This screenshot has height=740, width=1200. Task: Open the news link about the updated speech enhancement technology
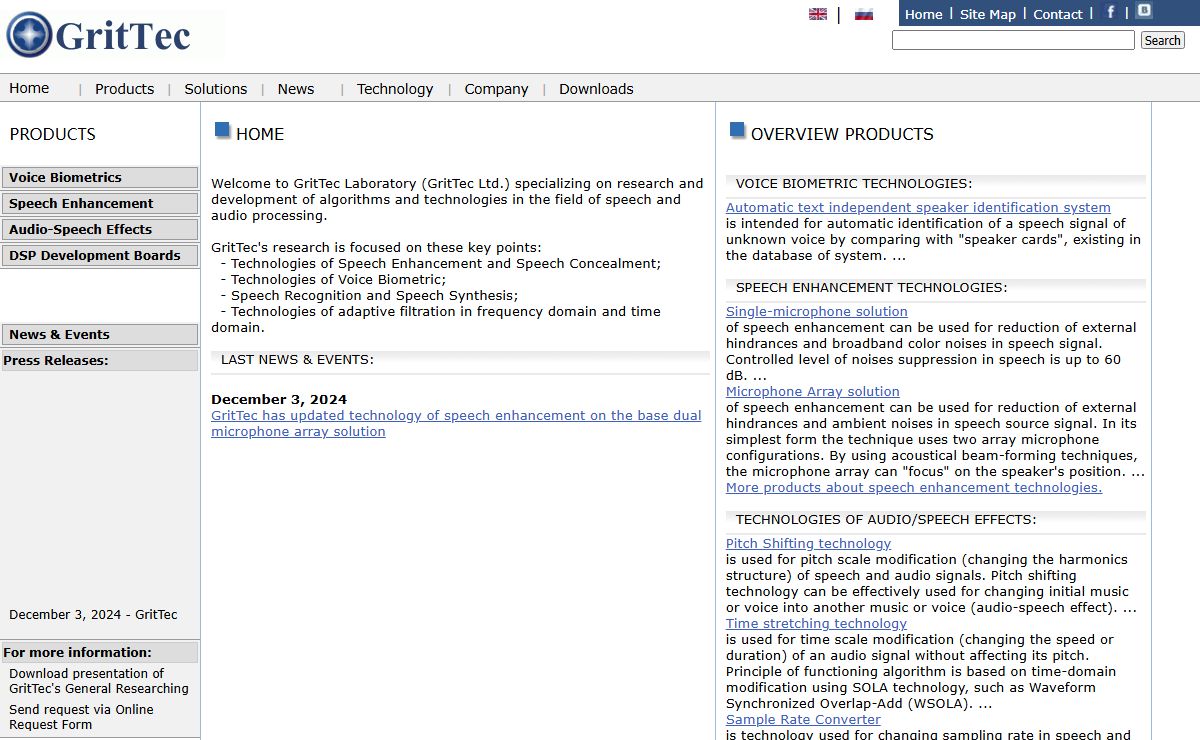pyautogui.click(x=456, y=423)
